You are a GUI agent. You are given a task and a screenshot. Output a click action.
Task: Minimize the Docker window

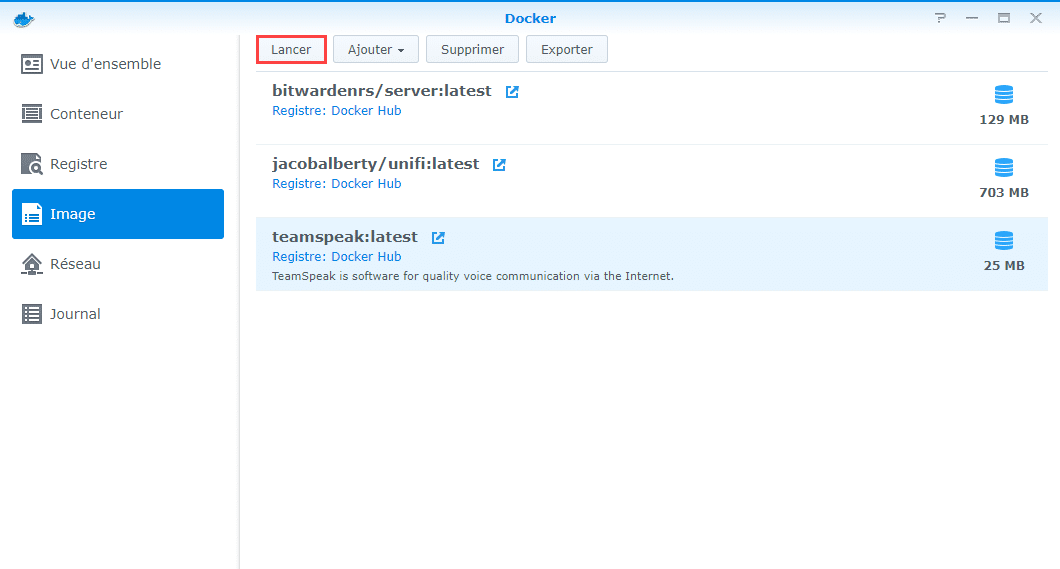(972, 18)
